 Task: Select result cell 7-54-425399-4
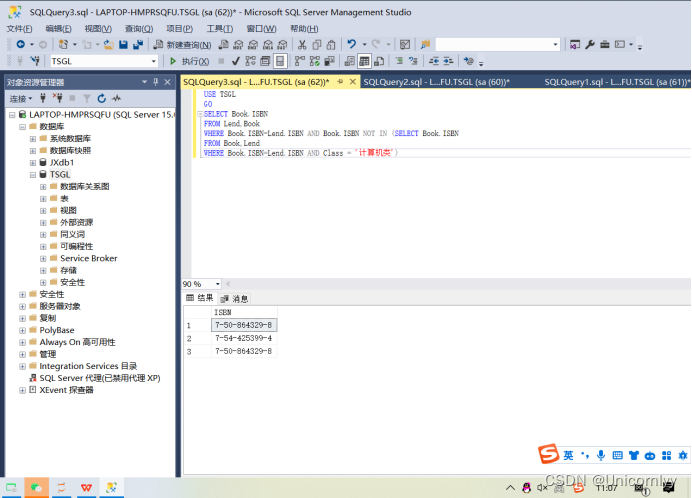pyautogui.click(x=244, y=338)
